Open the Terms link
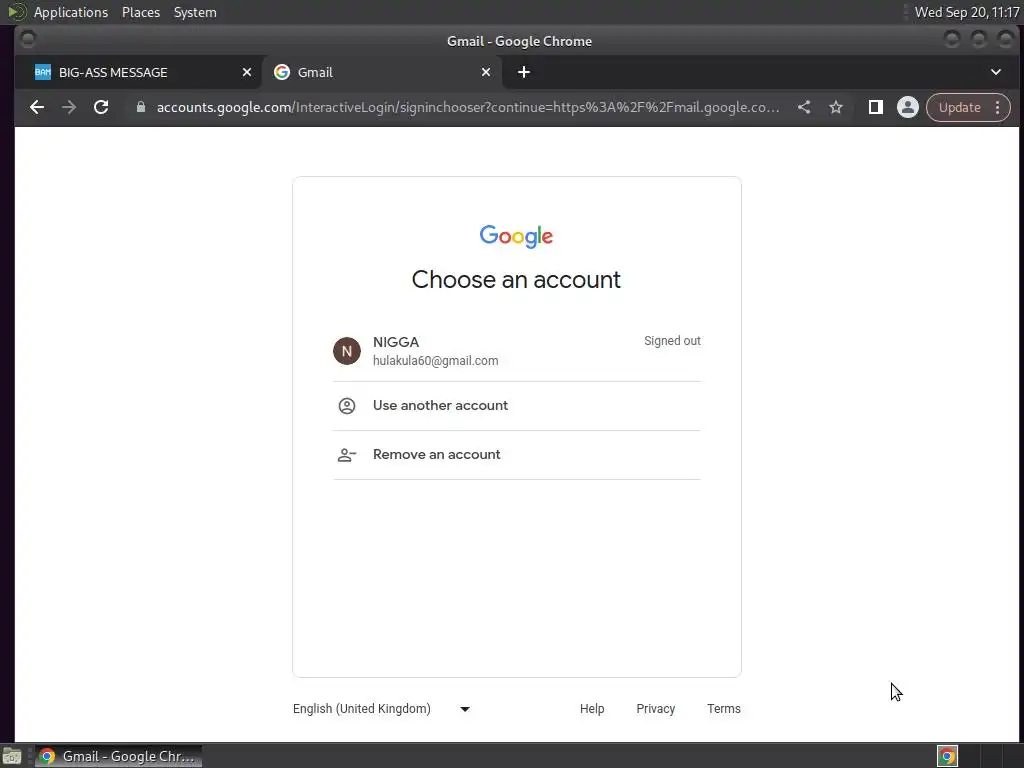The height and width of the screenshot is (768, 1024). [x=724, y=709]
